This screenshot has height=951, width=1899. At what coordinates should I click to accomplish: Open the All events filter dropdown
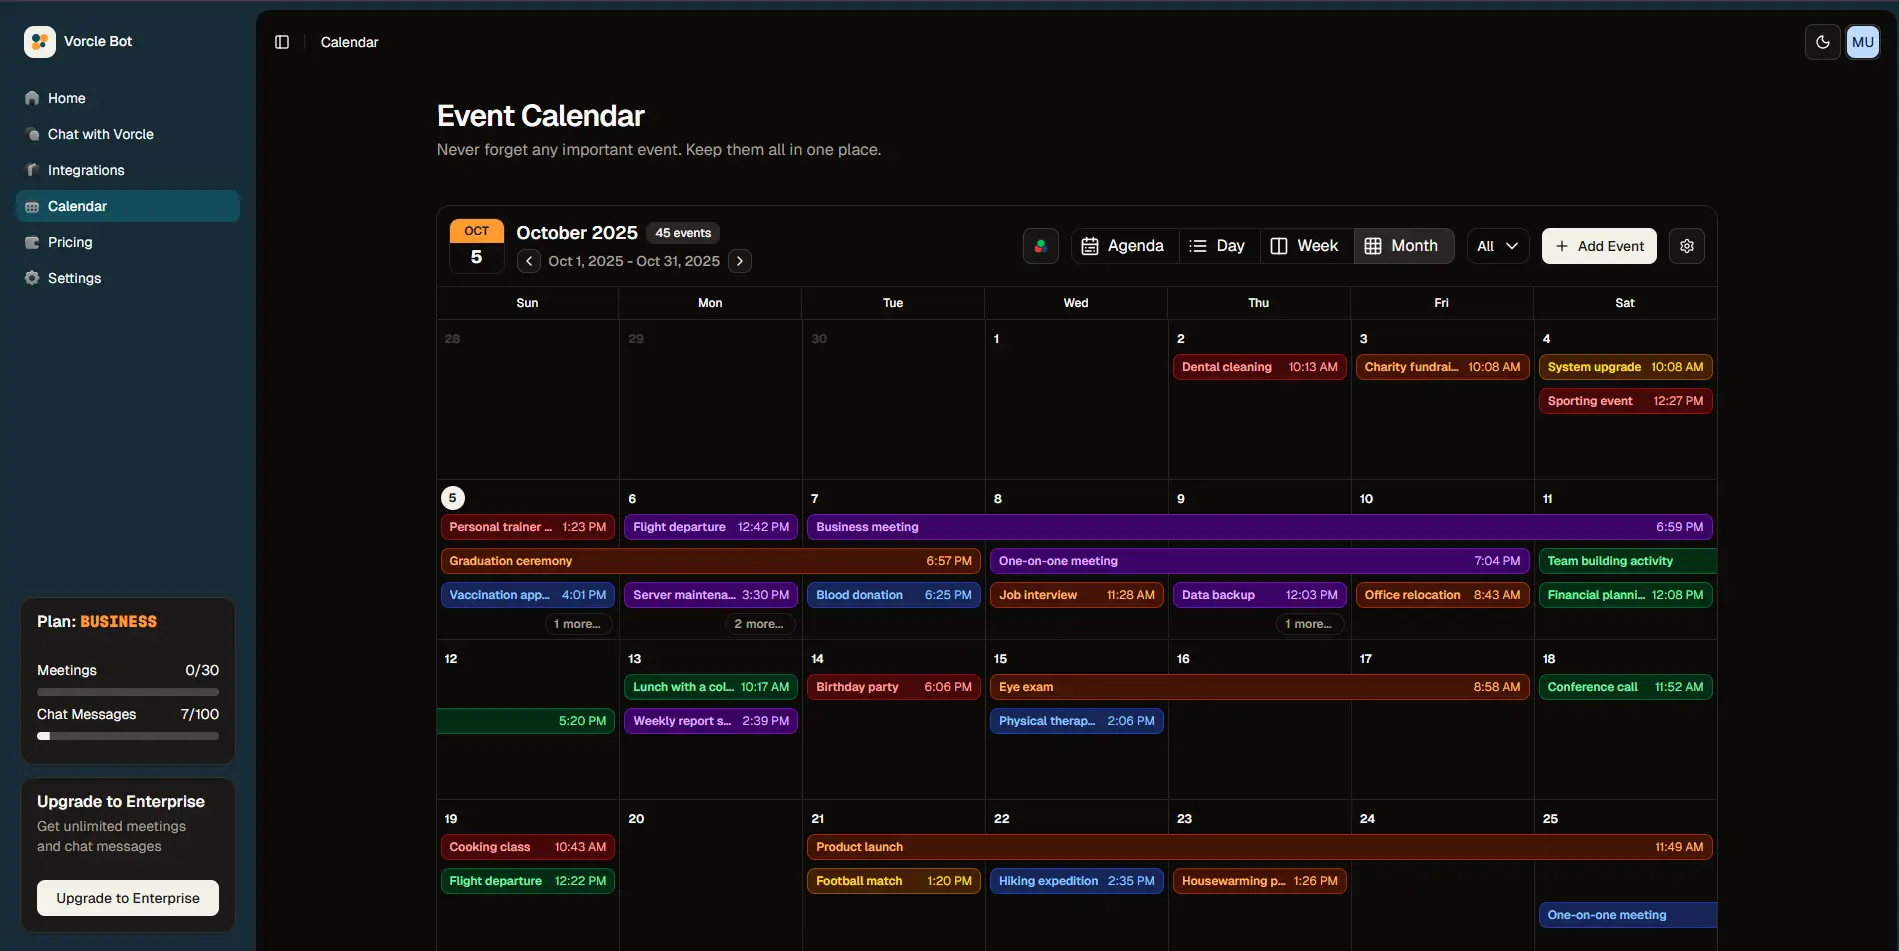pos(1496,245)
